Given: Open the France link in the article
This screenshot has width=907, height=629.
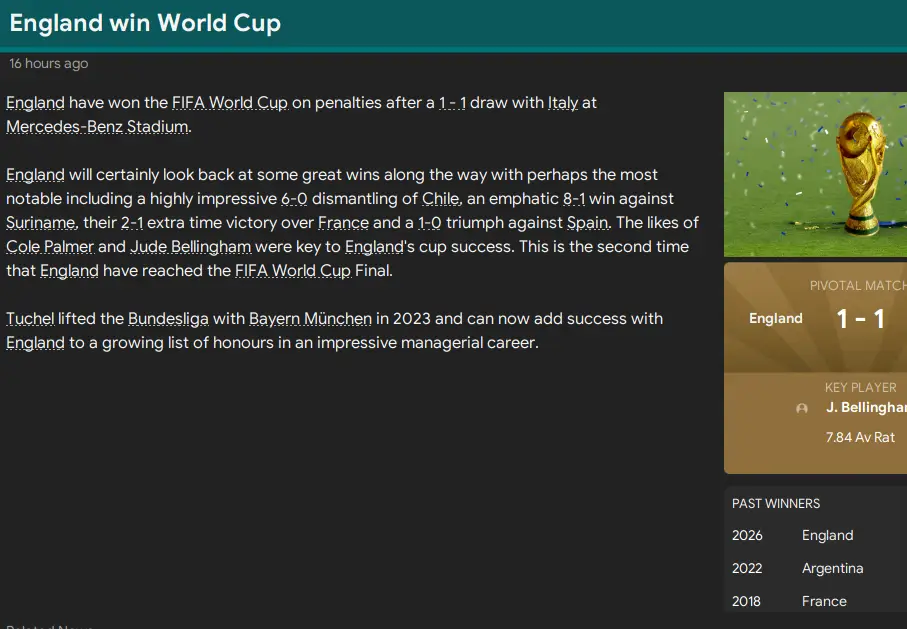Looking at the screenshot, I should pos(344,222).
